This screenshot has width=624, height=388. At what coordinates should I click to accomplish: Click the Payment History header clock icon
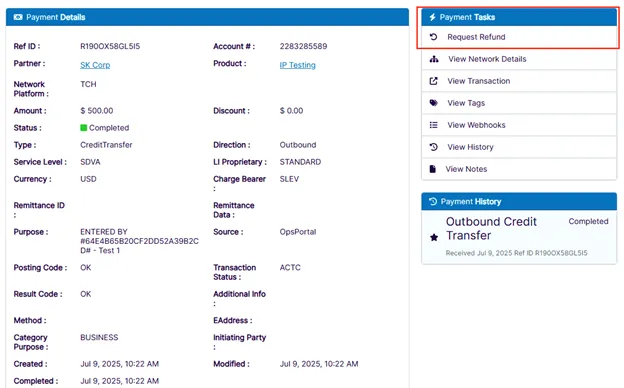[x=433, y=201]
